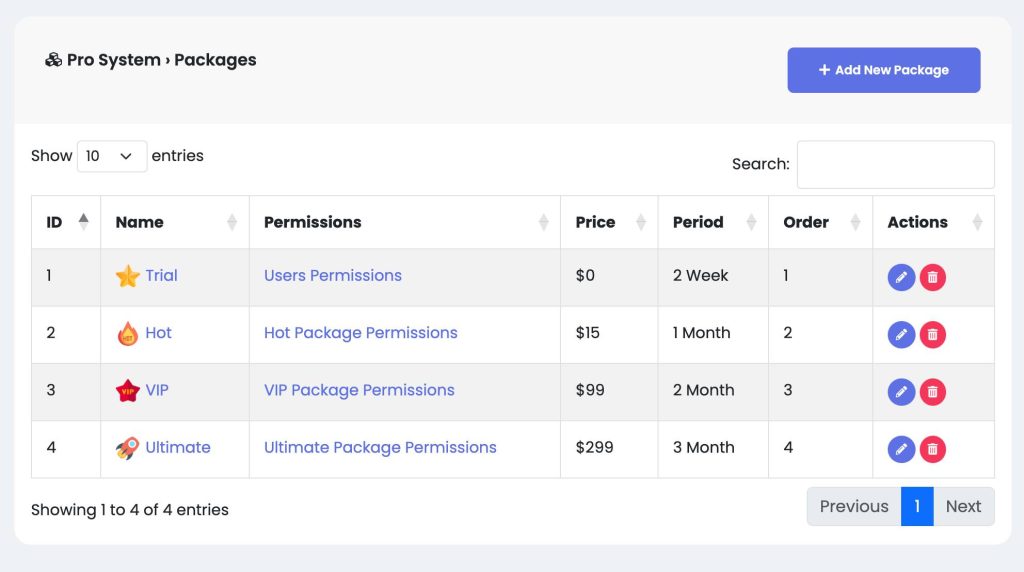Open the Hot package name link
This screenshot has height=572, width=1024.
click(158, 333)
